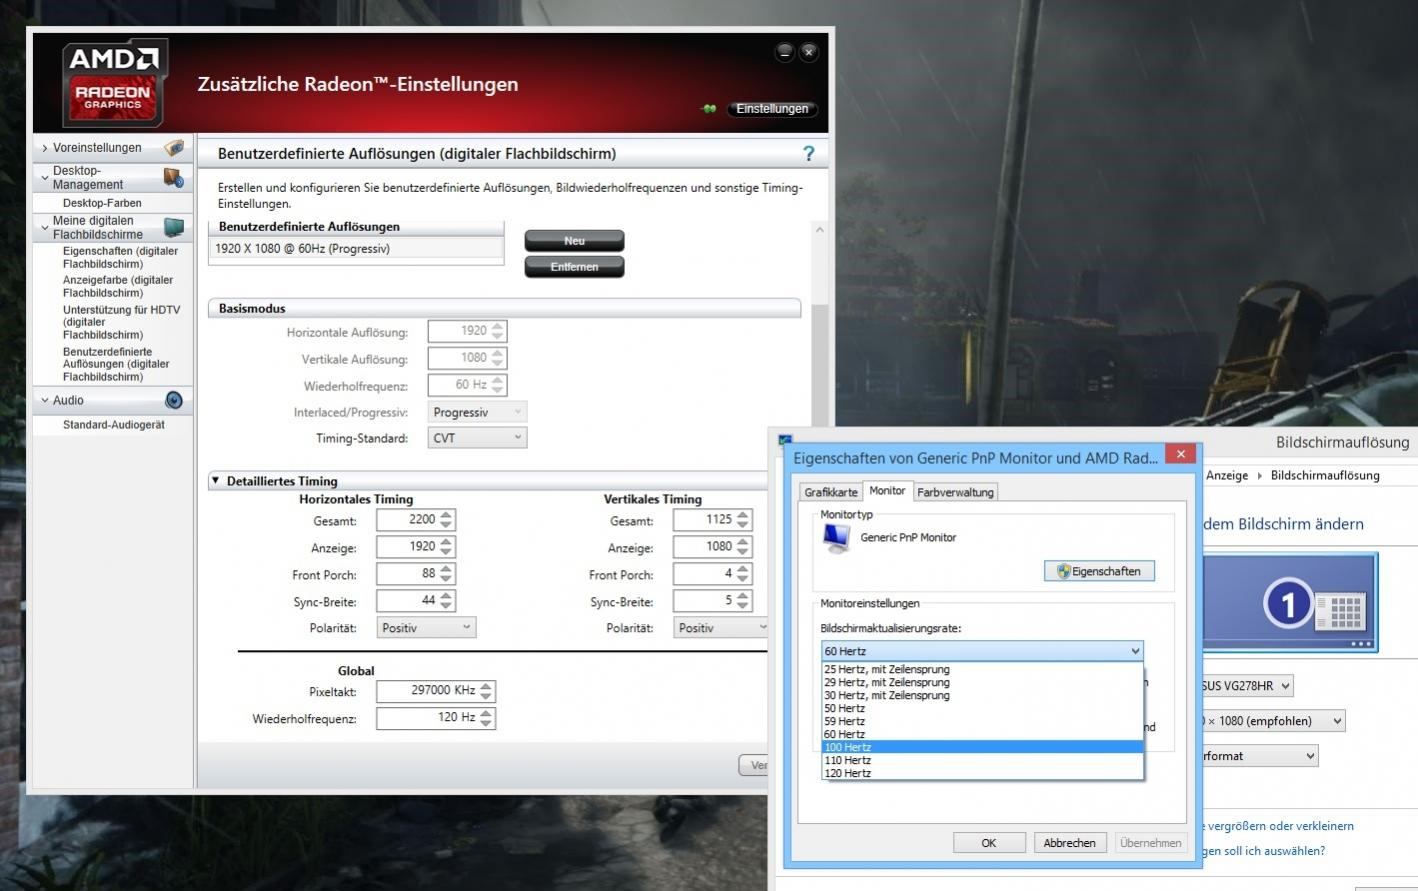The image size is (1418, 891).
Task: Collapse the Desktop-Management section
Action: tap(45, 178)
